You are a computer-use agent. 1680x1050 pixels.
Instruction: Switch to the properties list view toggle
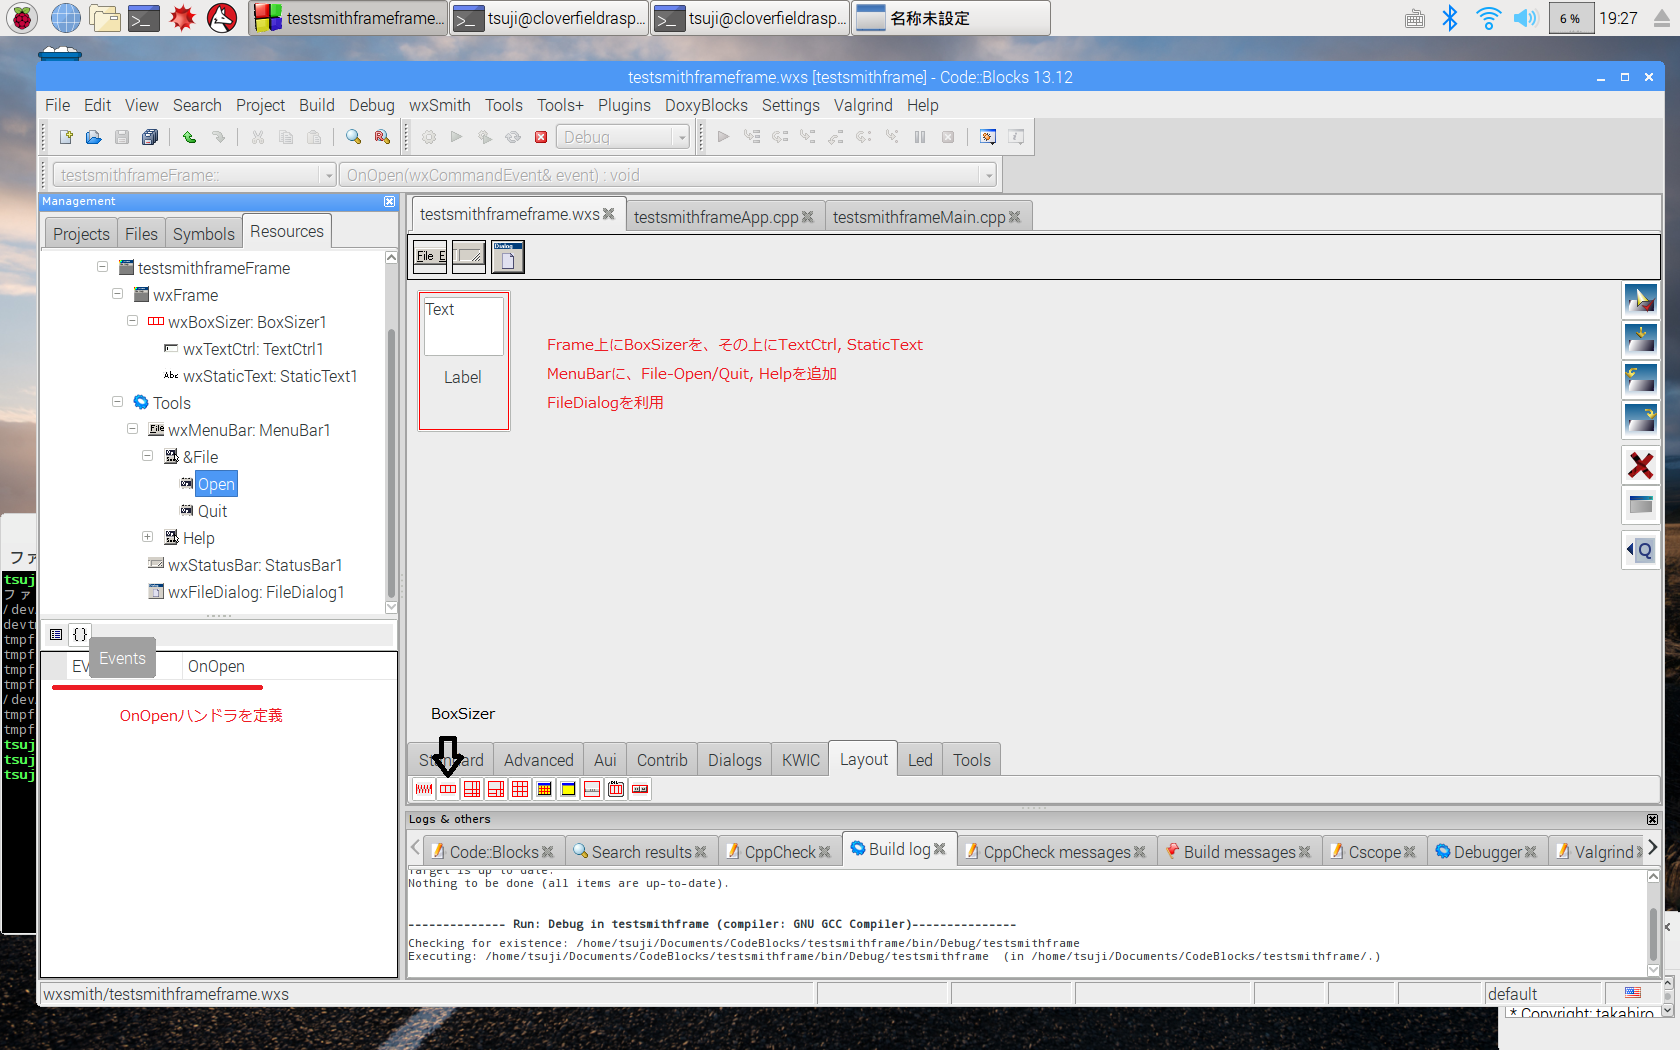[56, 634]
